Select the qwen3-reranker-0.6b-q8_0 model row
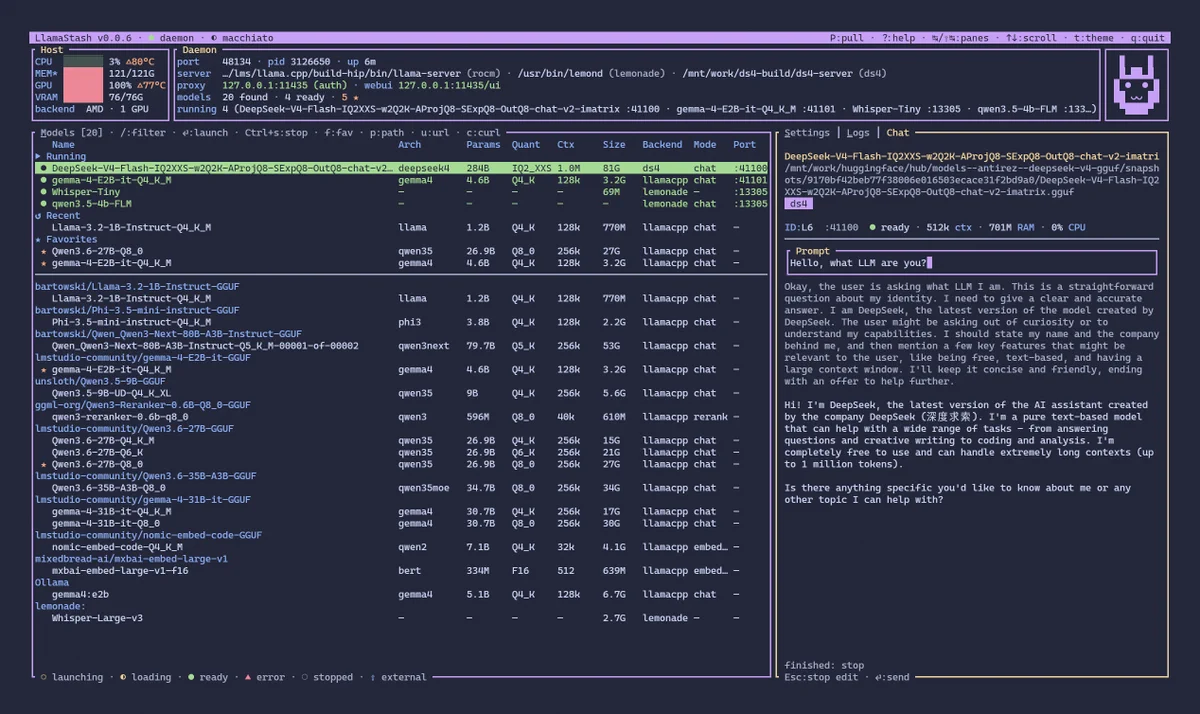Screen dimensions: 1200x714 click(403, 417)
